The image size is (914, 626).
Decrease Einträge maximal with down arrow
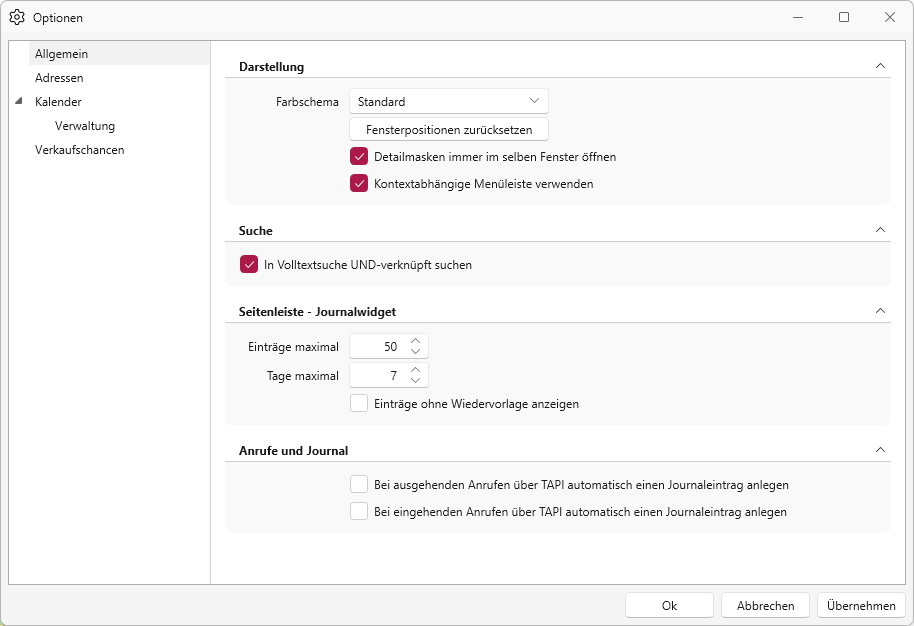(415, 351)
